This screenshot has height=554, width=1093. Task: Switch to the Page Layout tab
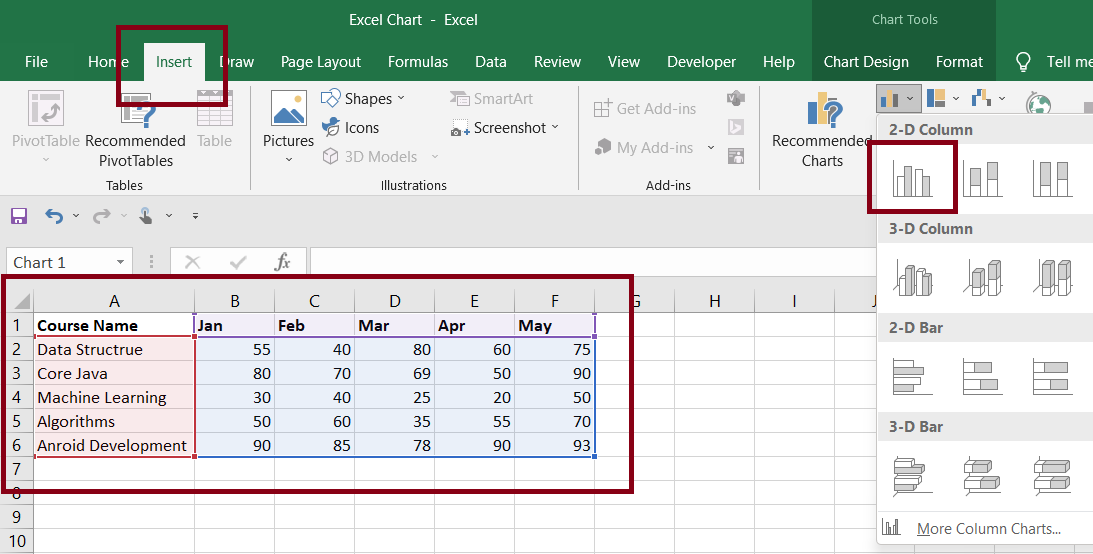click(x=321, y=62)
